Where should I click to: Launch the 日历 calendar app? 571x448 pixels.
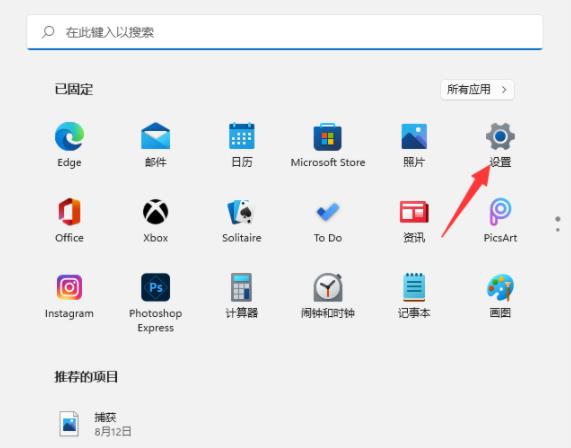241,144
